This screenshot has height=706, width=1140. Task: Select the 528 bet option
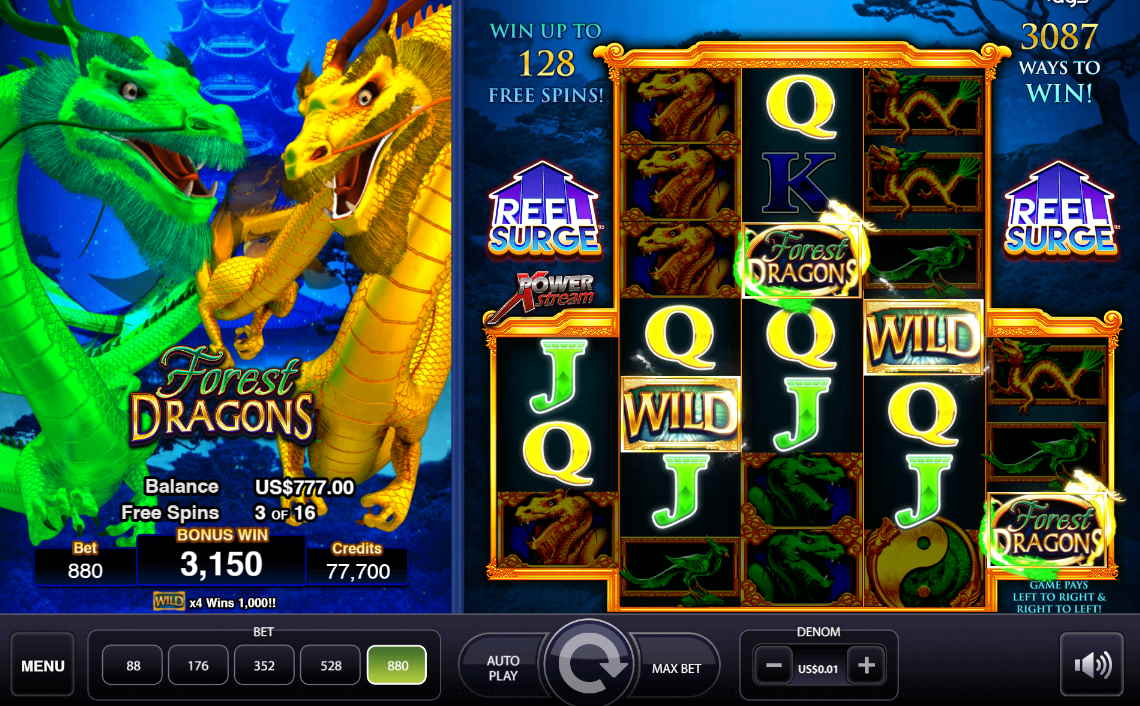tap(330, 665)
